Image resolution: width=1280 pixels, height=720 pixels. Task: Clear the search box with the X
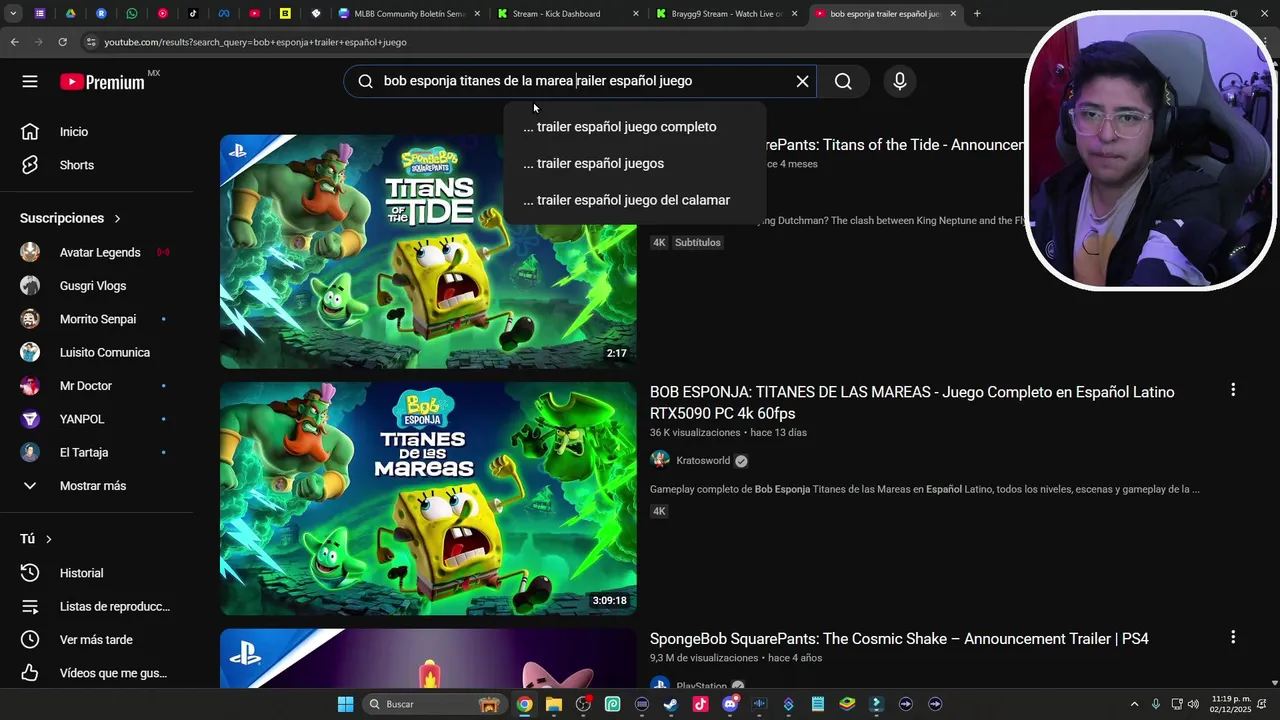(x=802, y=81)
